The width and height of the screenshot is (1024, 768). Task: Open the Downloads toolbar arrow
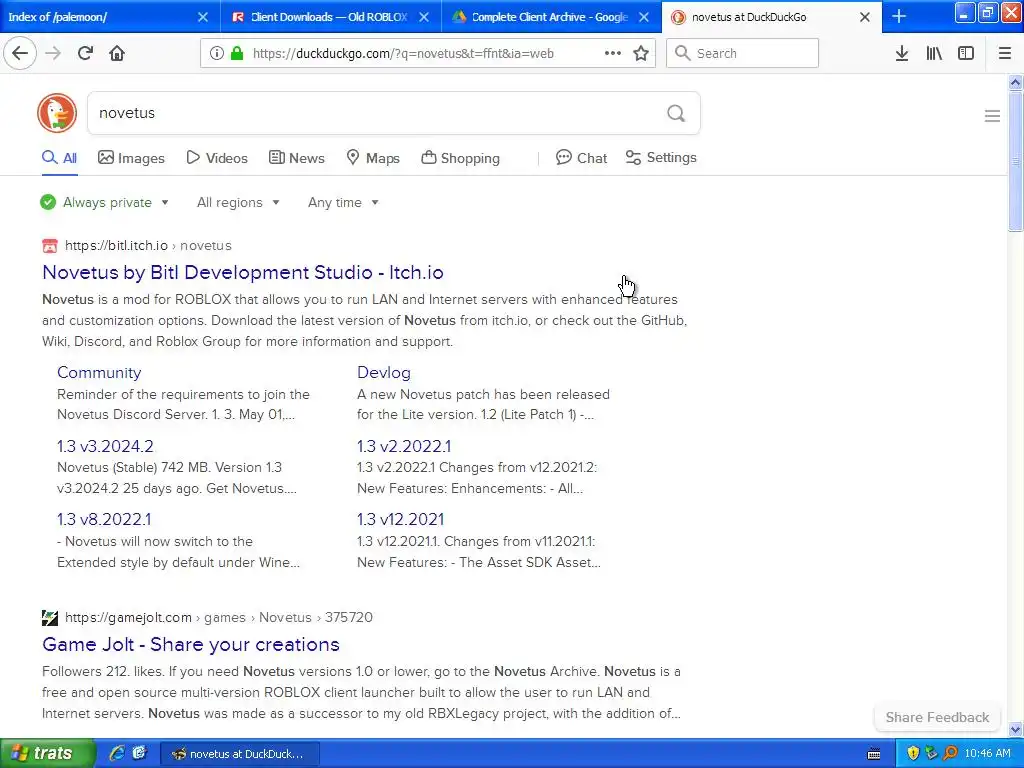(x=902, y=54)
